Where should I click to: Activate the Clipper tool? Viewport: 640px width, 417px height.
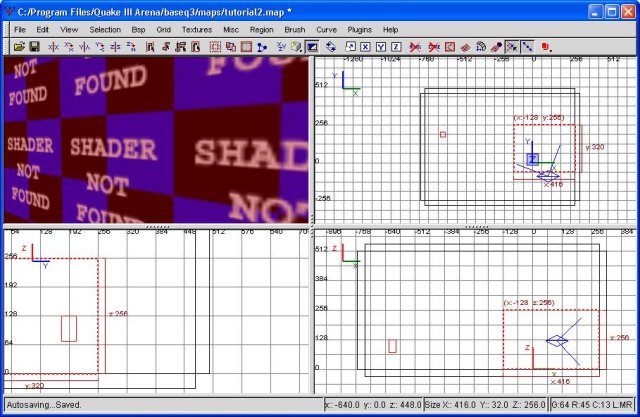coord(262,47)
